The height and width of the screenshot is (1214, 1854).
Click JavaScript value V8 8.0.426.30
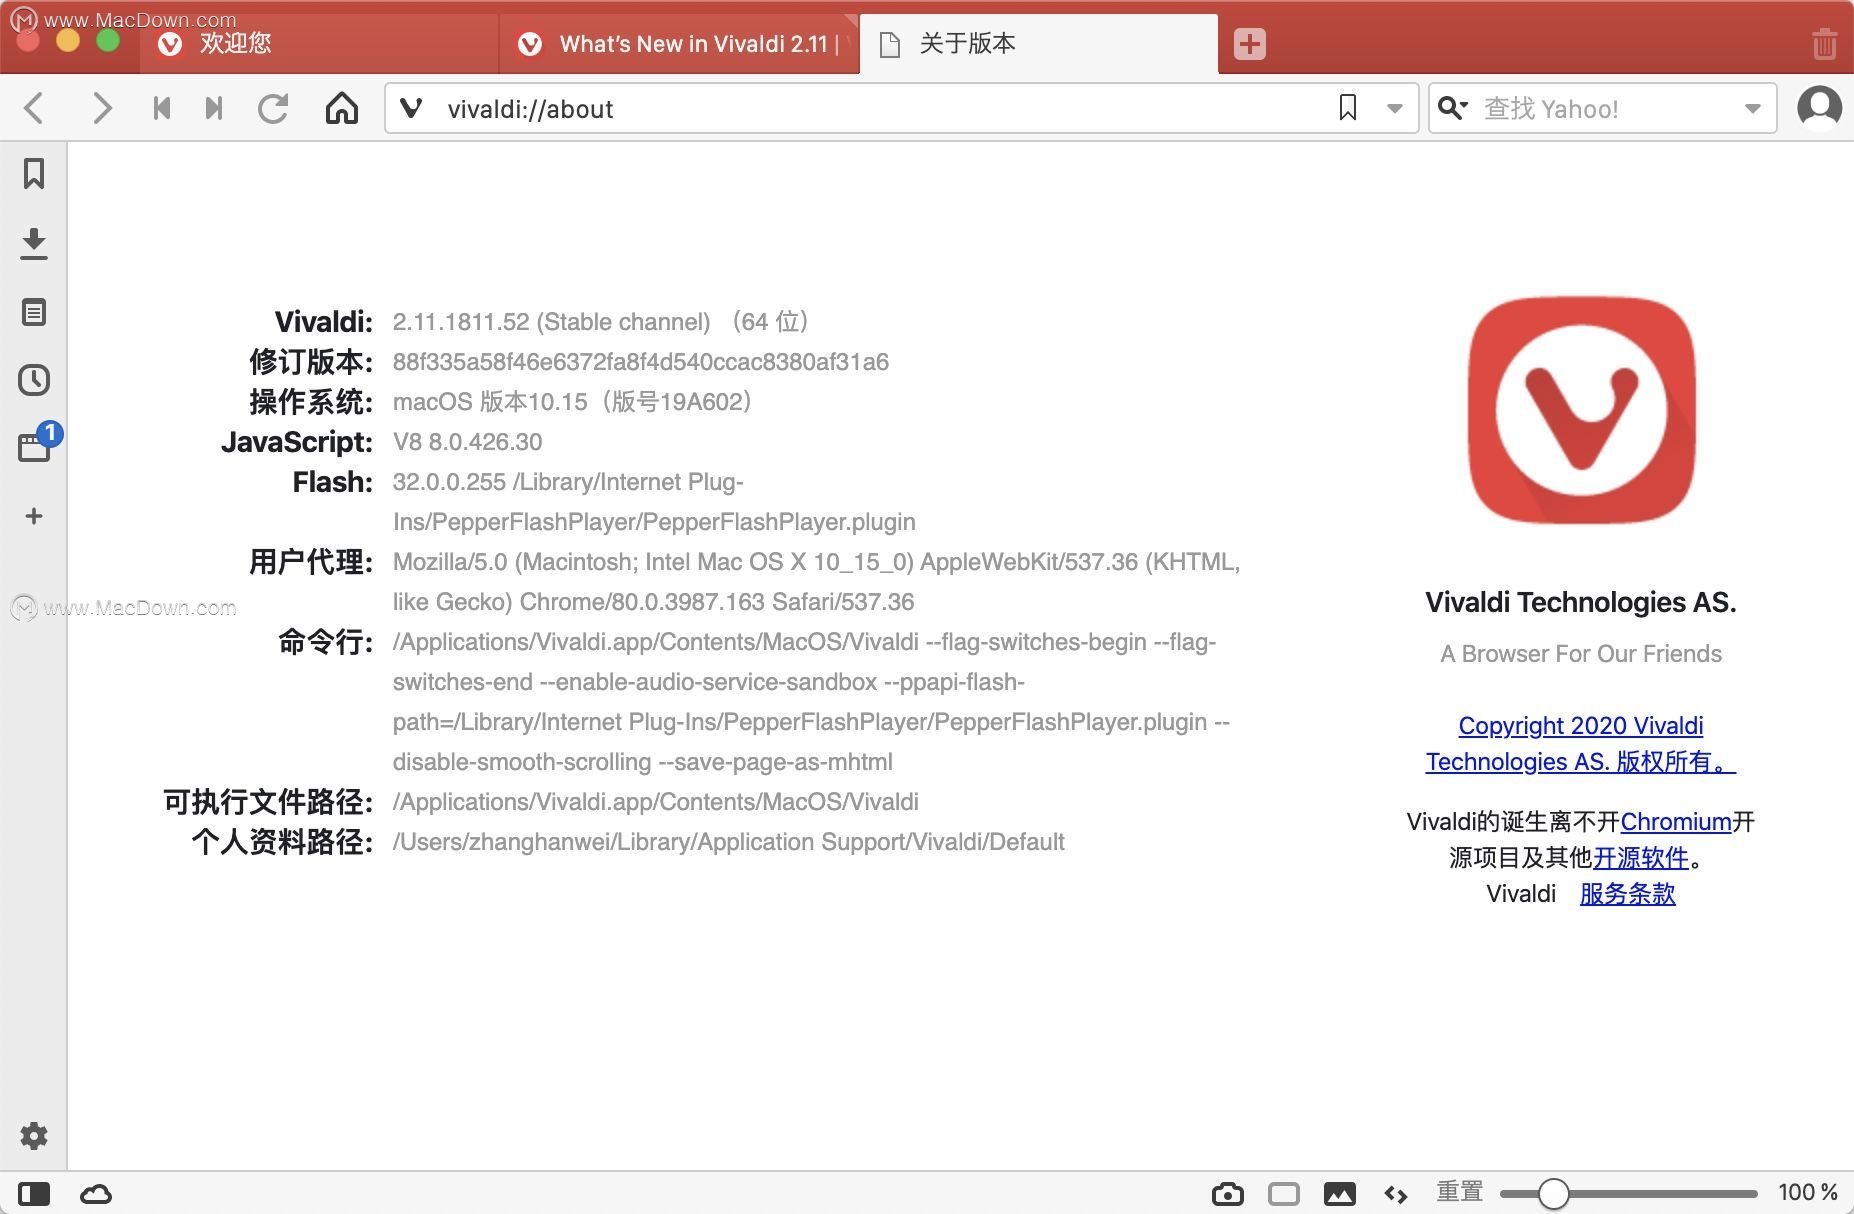coord(467,441)
